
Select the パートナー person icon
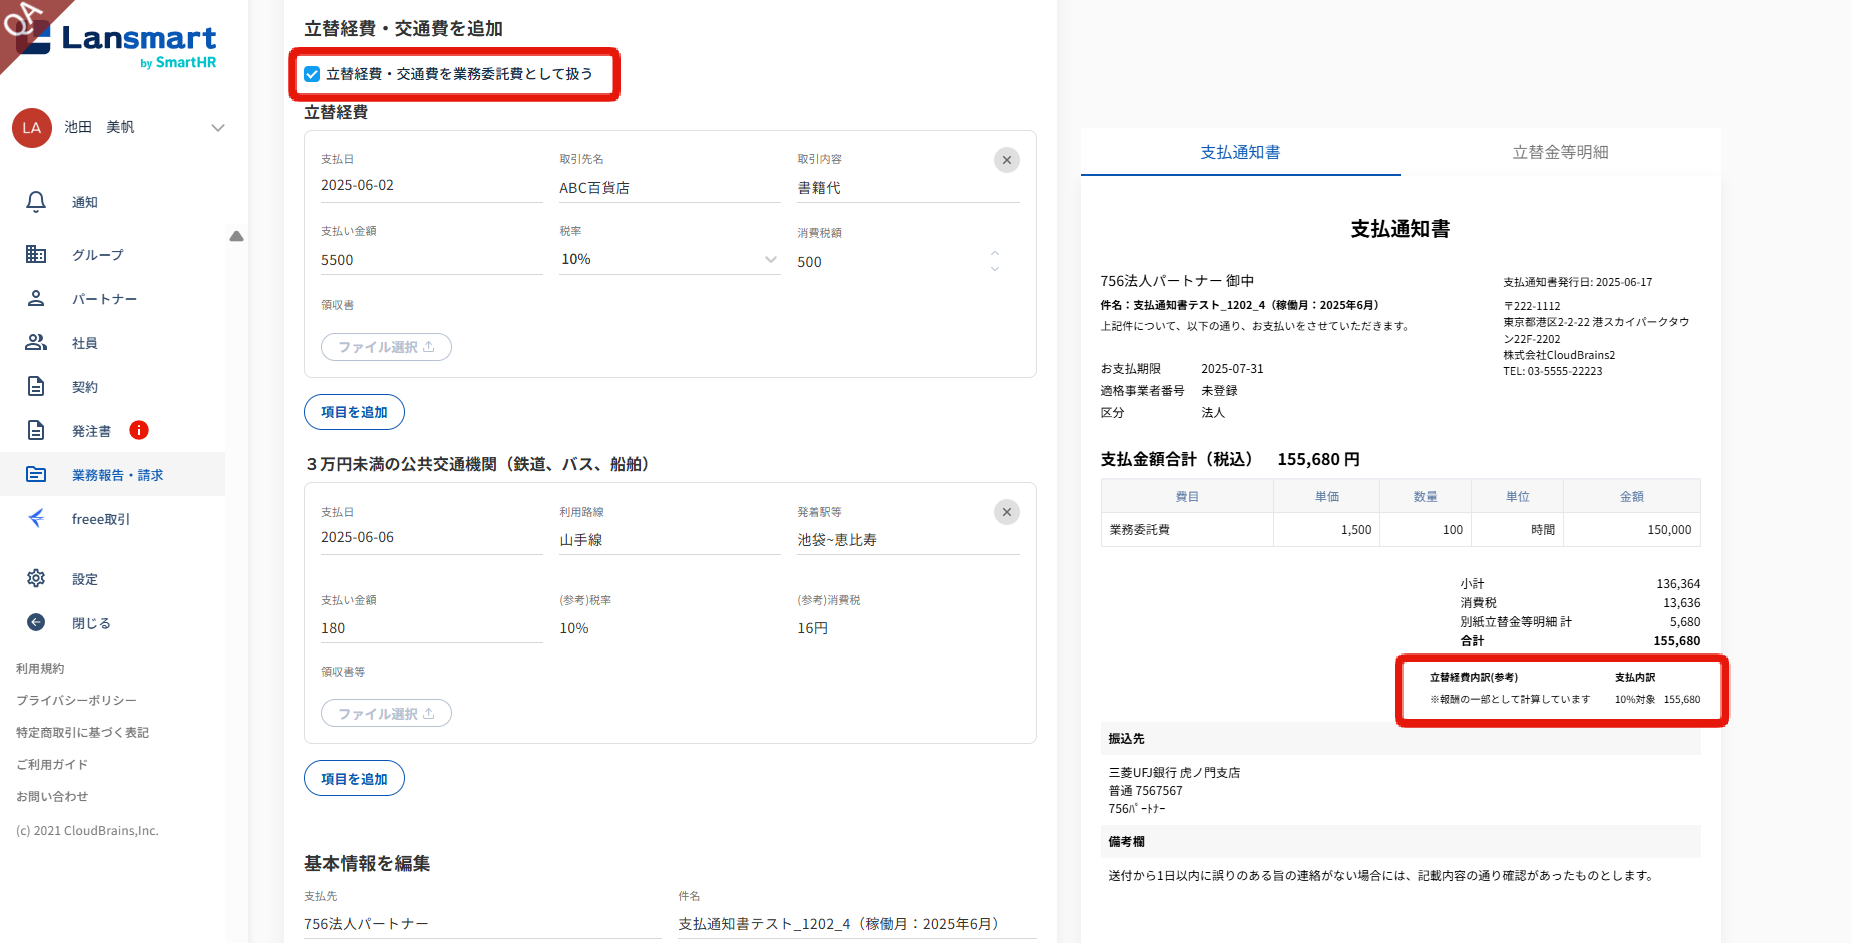(36, 298)
